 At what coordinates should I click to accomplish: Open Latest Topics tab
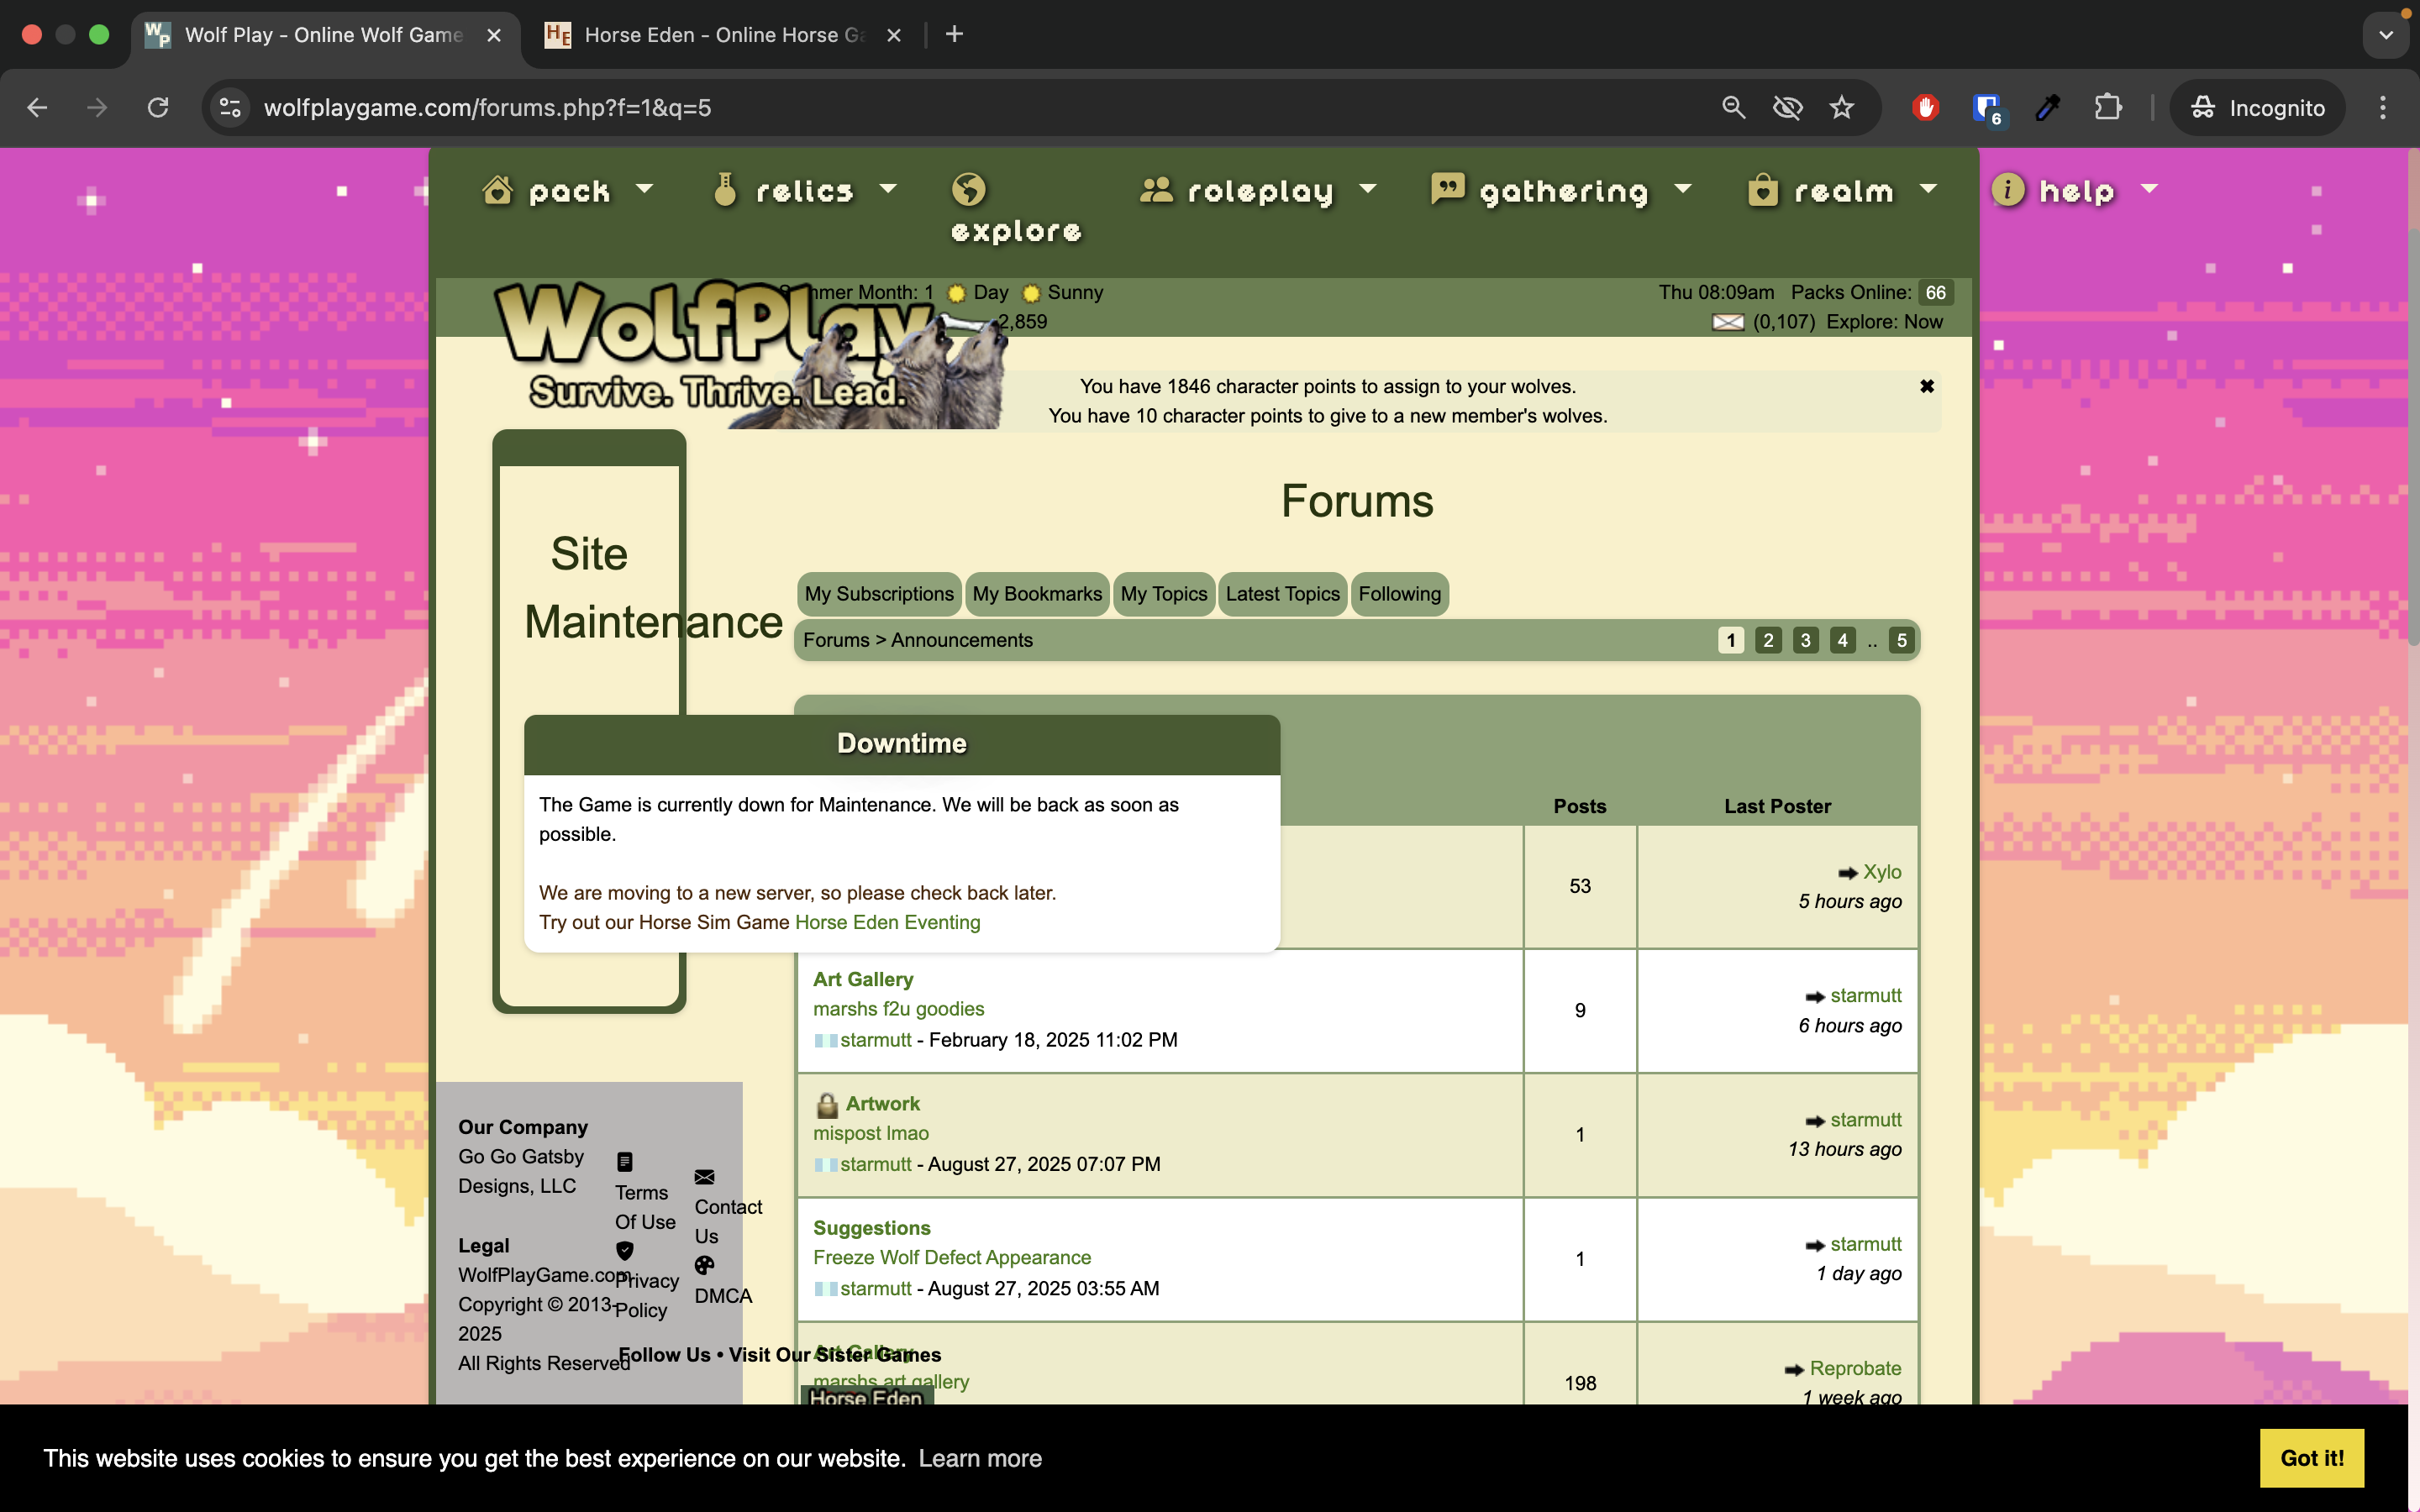[1282, 594]
